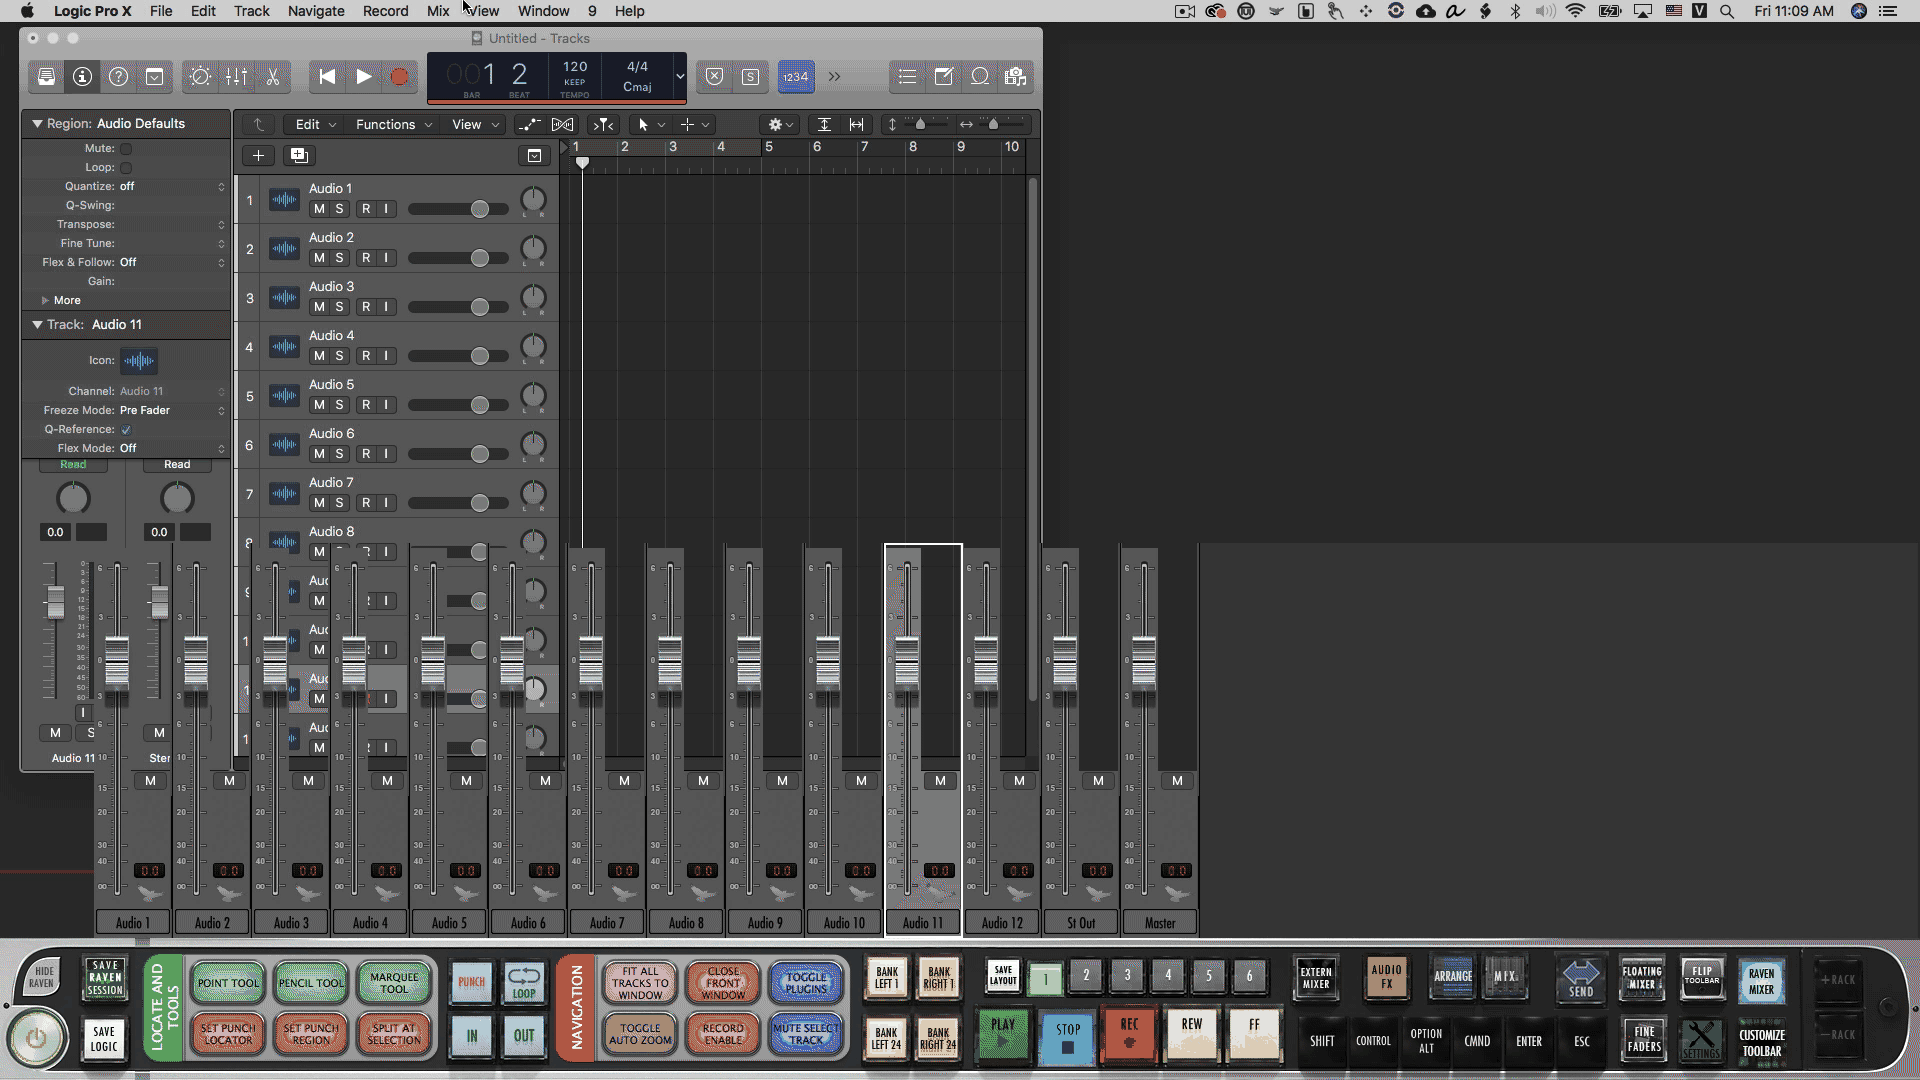This screenshot has width=1920, height=1080.
Task: Adjust the horizontal zoom slider
Action: 993,125
